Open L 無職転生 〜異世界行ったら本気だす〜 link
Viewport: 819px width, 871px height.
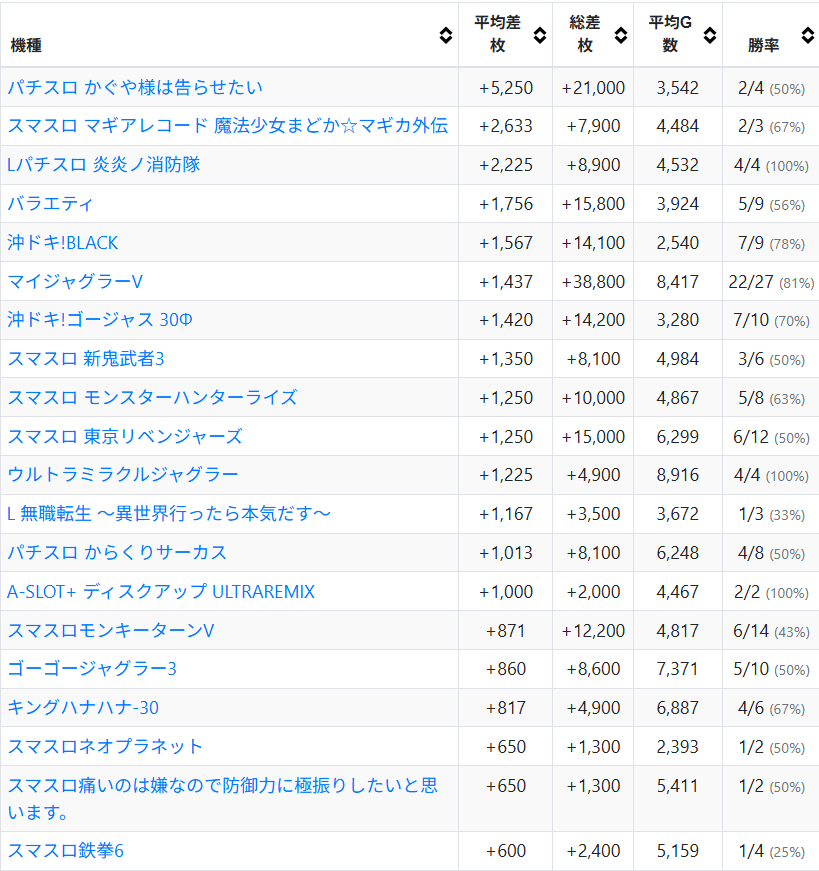(x=169, y=514)
